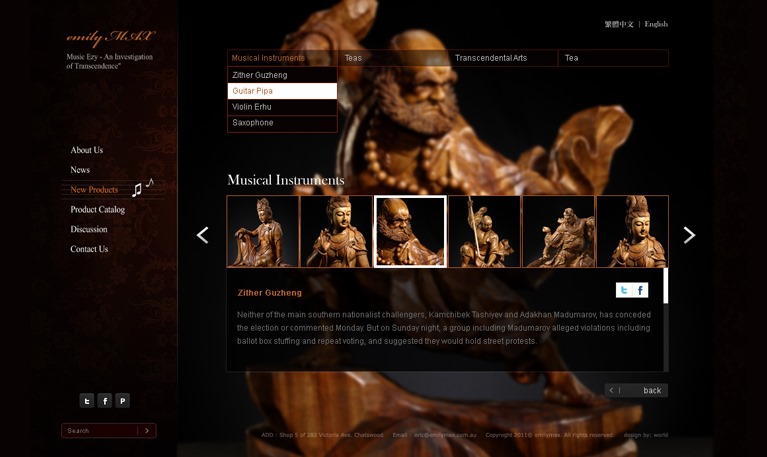Select the second Guanyin statue thumbnail

(337, 231)
